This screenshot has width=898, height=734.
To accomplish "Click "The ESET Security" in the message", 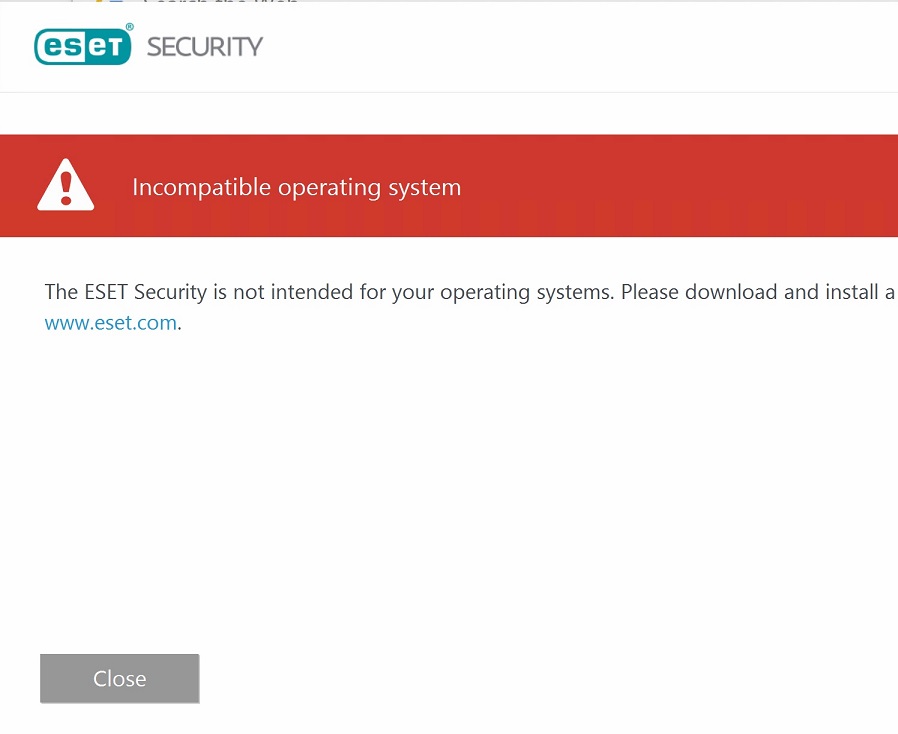I will pyautogui.click(x=110, y=292).
